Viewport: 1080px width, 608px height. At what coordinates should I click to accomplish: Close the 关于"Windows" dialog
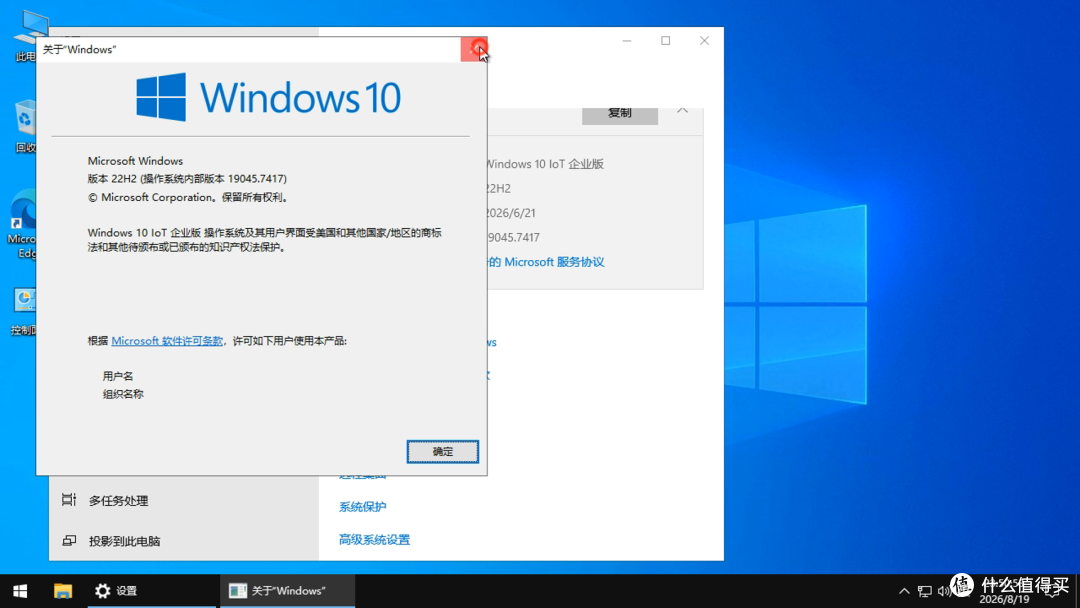click(474, 50)
